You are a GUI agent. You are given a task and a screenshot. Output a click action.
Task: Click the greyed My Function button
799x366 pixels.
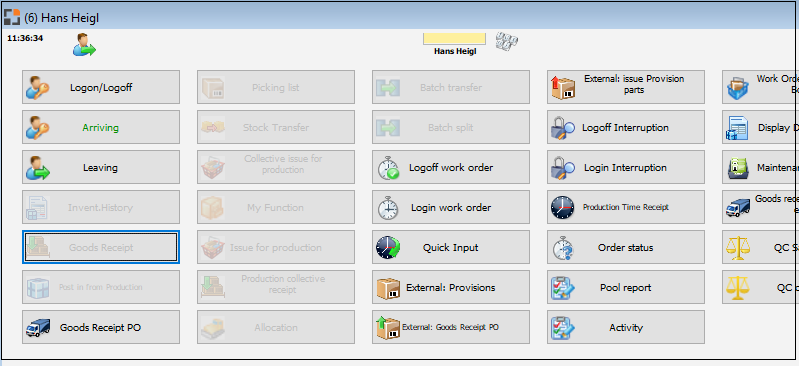[276, 207]
